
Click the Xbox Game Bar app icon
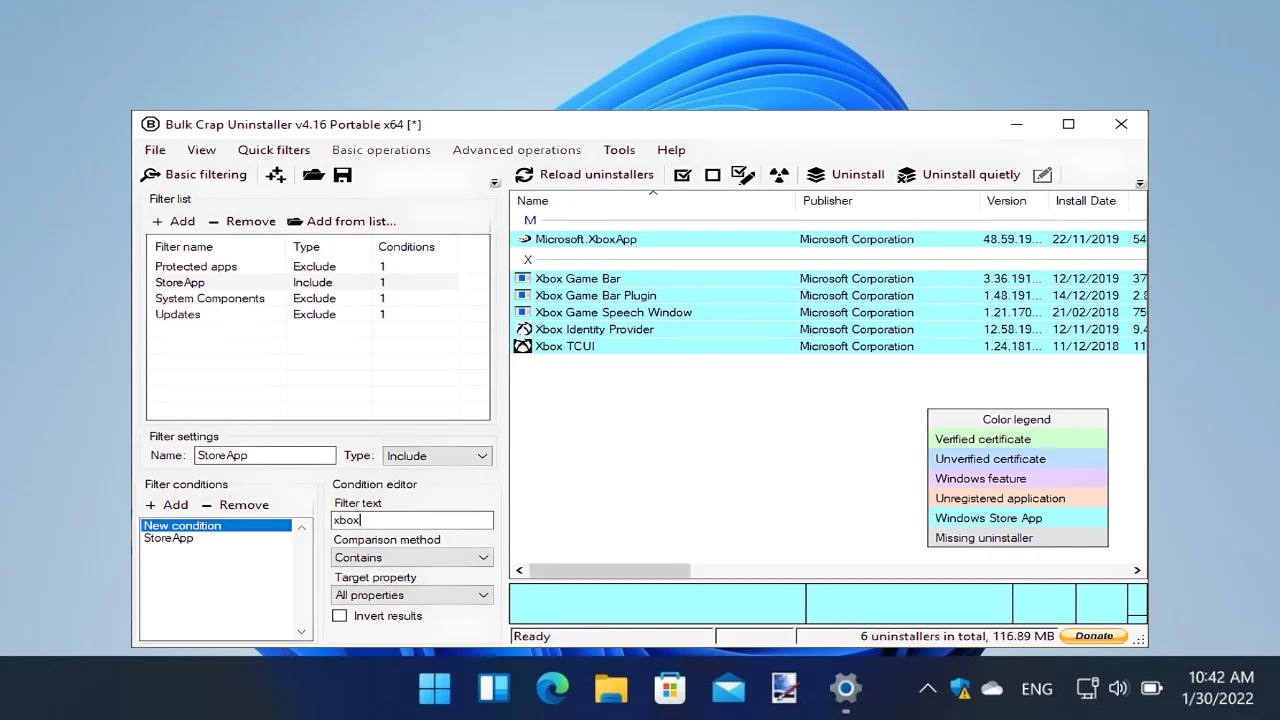(522, 278)
